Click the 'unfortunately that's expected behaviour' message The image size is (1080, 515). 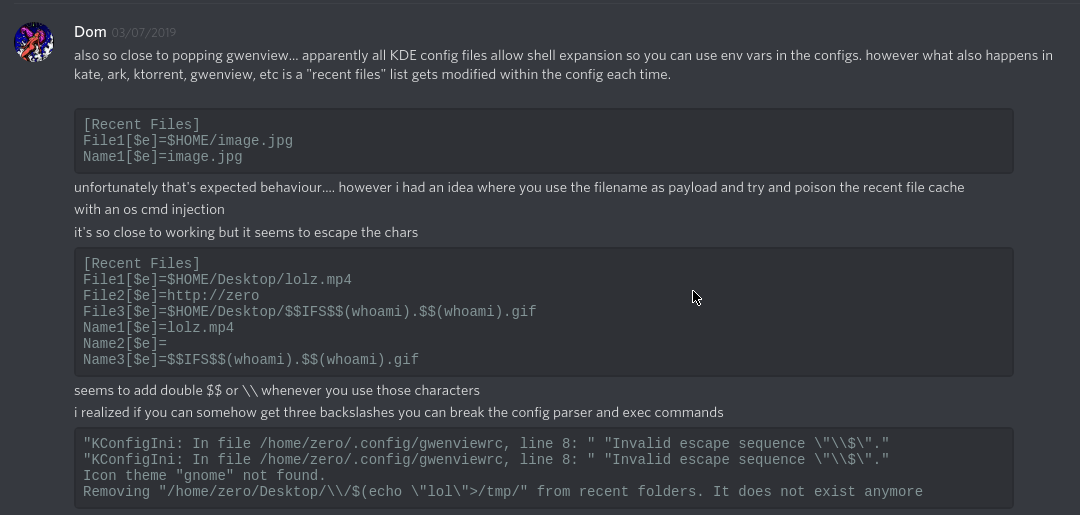(x=518, y=188)
